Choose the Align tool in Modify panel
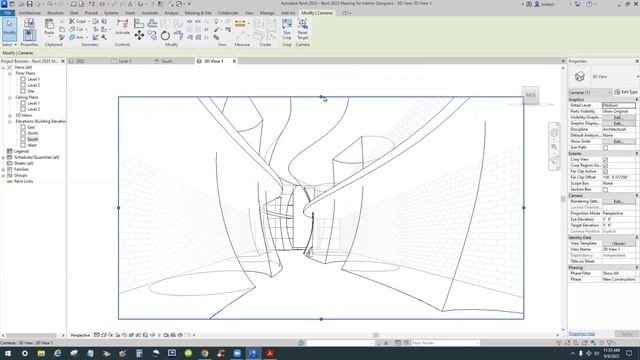 point(139,23)
